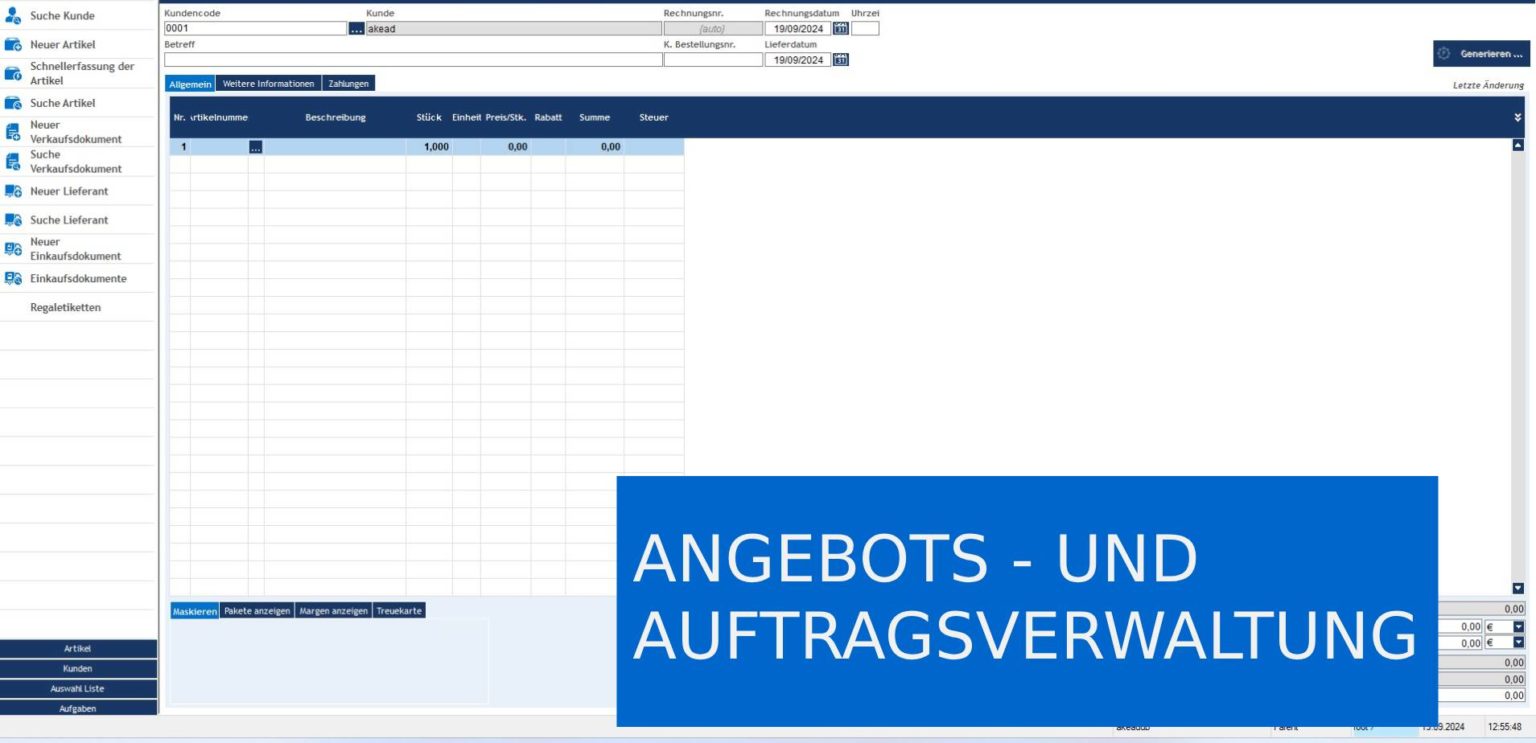Click the Lieferdatum date field
Viewport: 1536px width, 743px height.
tap(798, 60)
